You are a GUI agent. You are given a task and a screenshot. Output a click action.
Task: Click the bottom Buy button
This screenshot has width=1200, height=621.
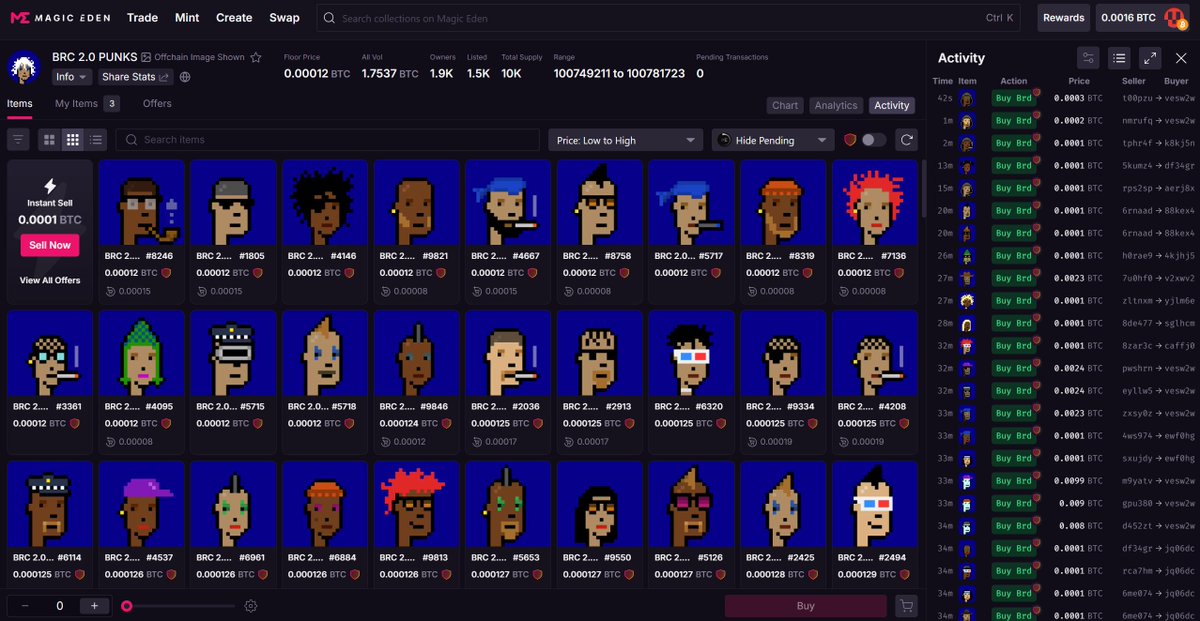[x=805, y=606]
